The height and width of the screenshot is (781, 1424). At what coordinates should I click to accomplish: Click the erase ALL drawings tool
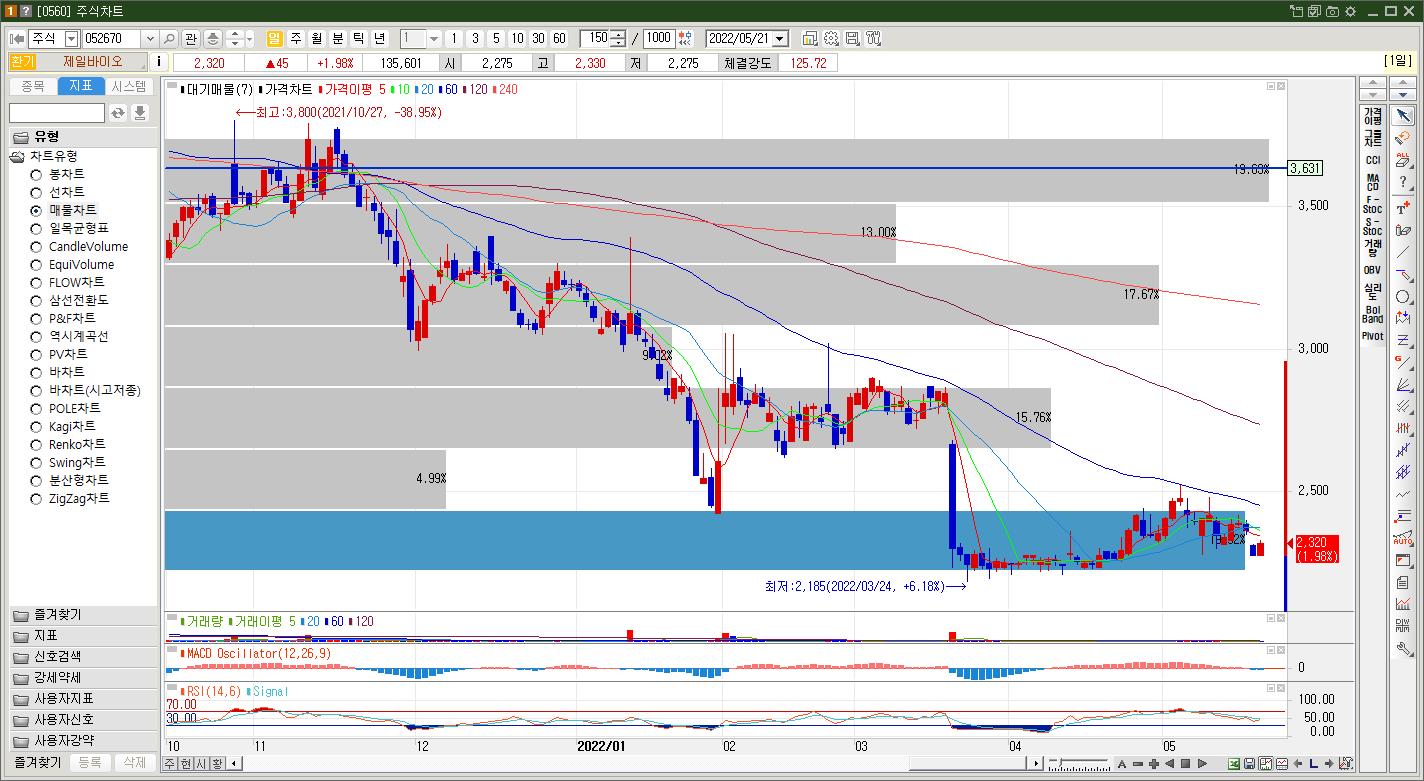coord(1403,159)
